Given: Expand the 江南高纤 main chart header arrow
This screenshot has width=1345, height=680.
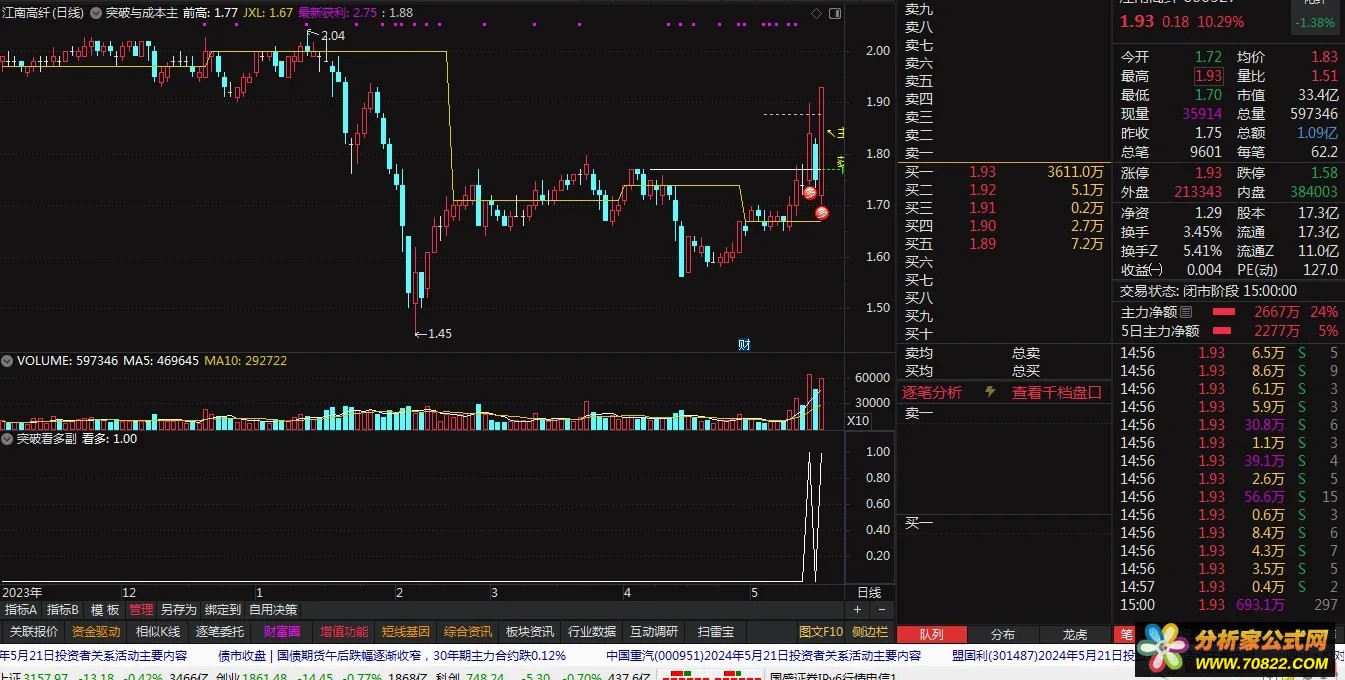Looking at the screenshot, I should pos(95,13).
